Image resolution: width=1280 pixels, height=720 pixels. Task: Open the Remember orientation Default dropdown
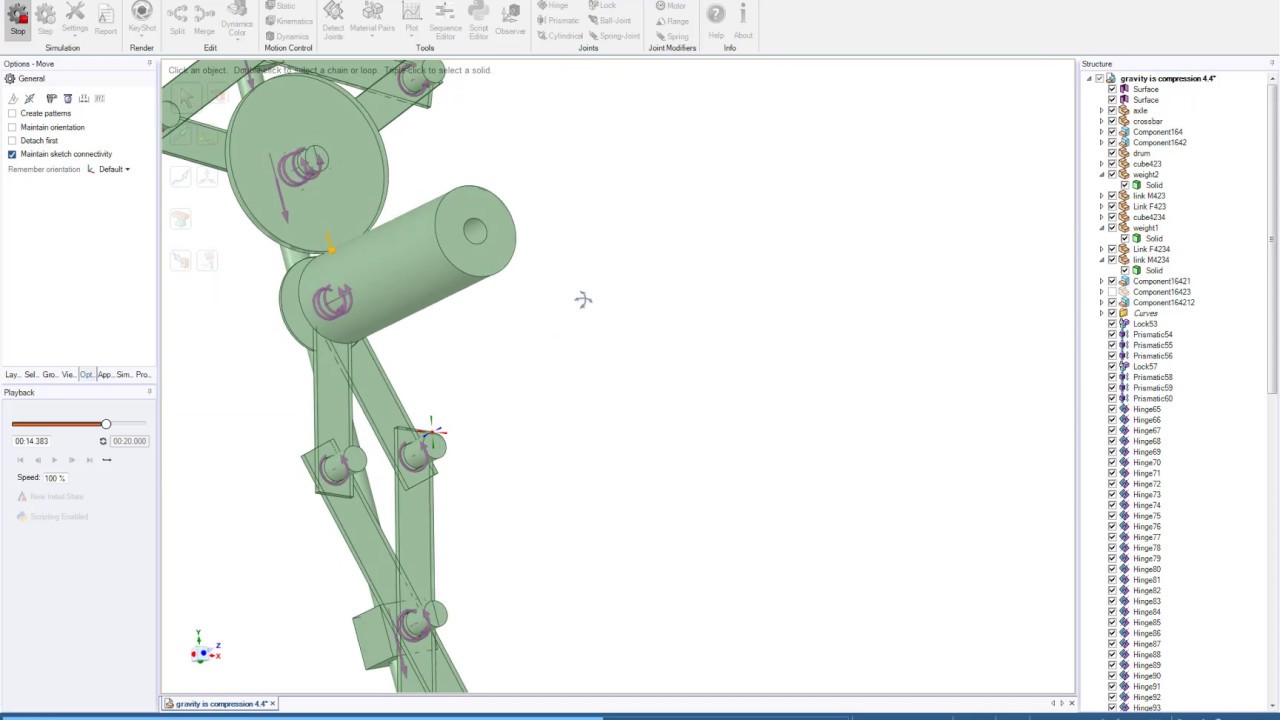(x=114, y=170)
